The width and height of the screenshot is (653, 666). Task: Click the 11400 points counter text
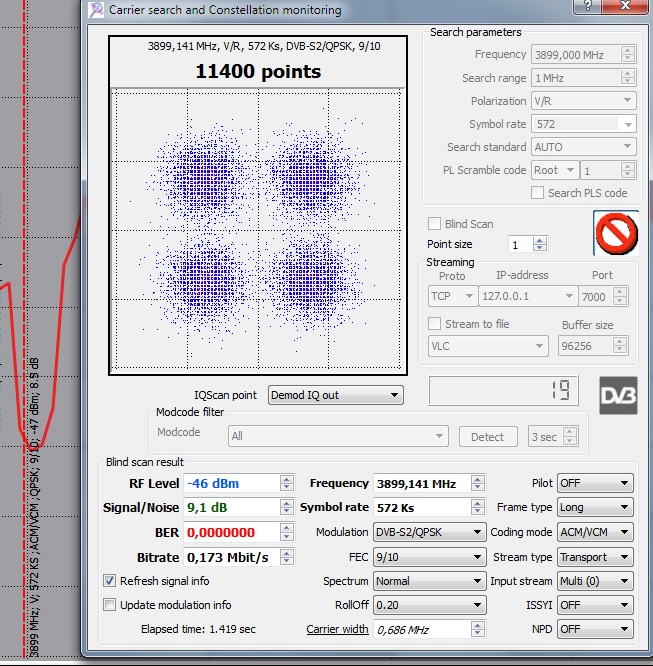[258, 71]
